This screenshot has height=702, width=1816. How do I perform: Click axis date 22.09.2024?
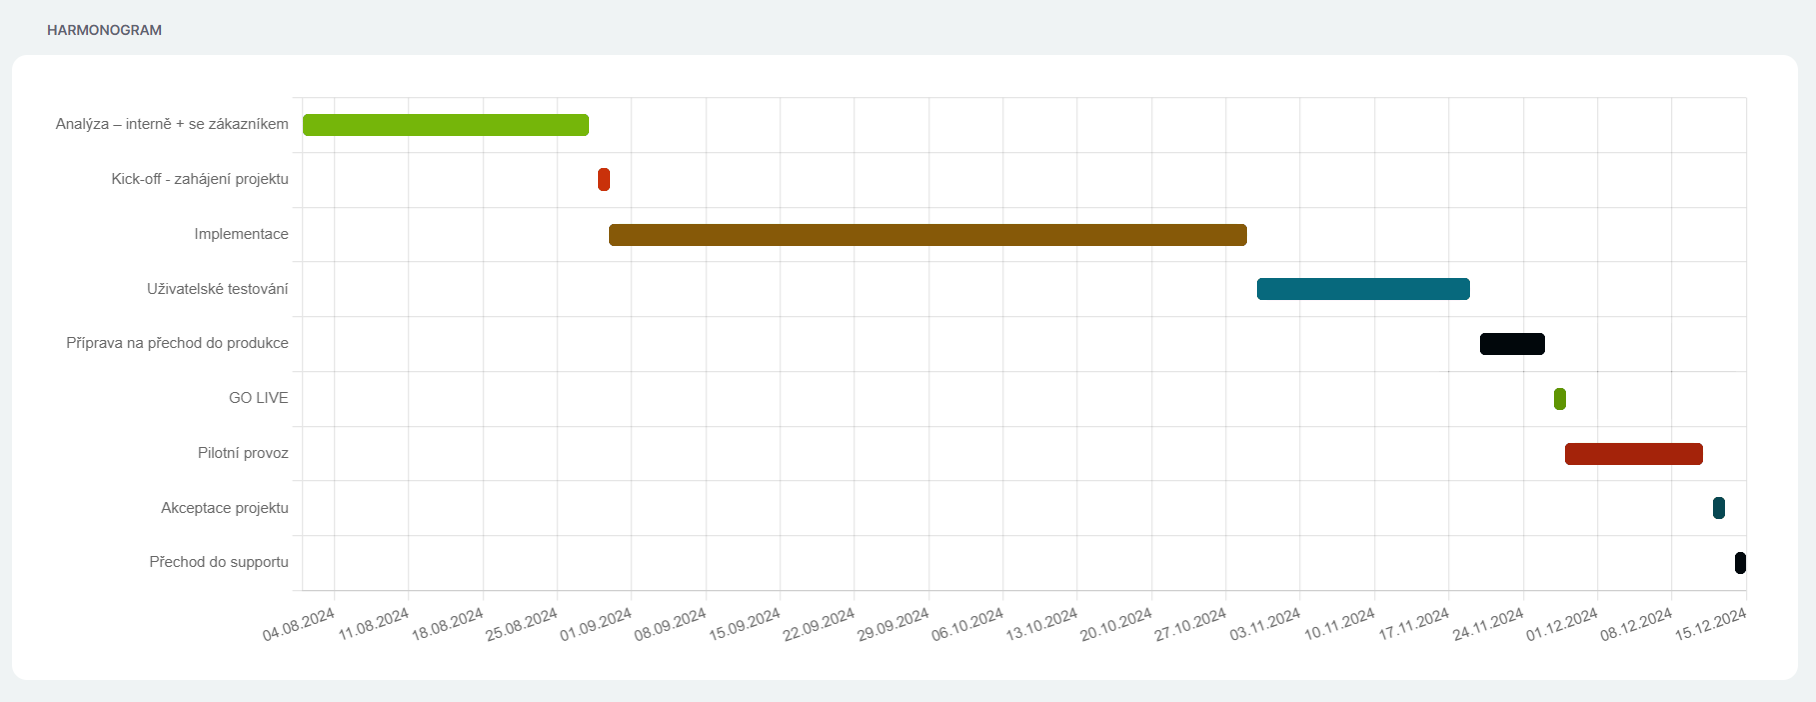pos(819,625)
